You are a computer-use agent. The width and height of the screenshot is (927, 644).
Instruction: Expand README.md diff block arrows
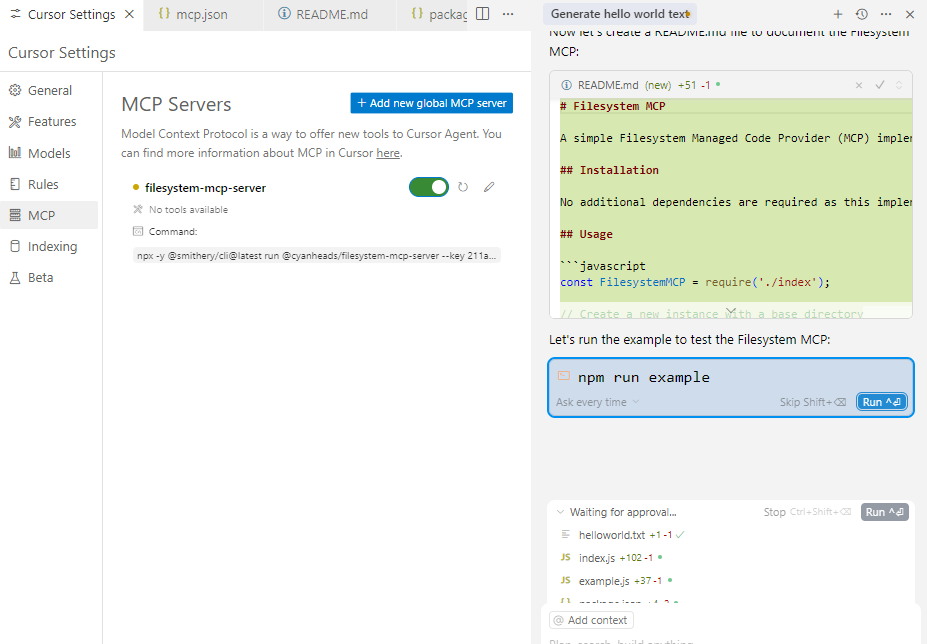tap(899, 85)
